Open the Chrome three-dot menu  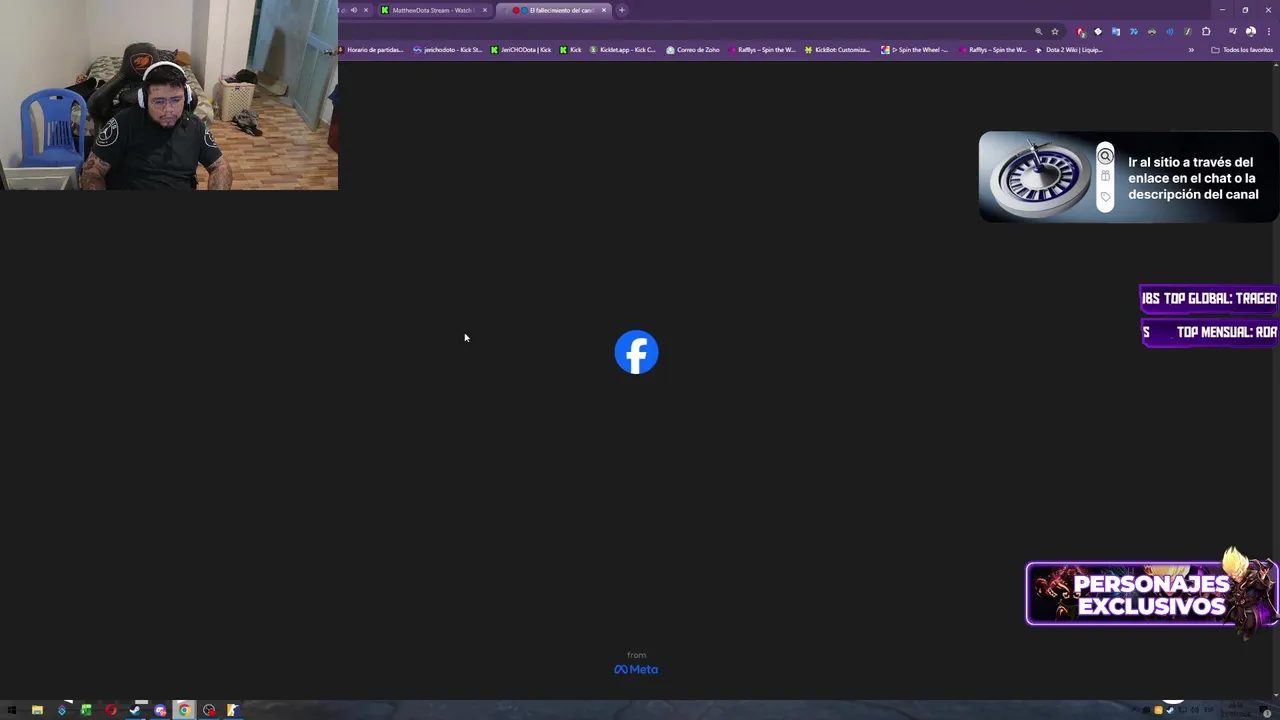pos(1269,31)
